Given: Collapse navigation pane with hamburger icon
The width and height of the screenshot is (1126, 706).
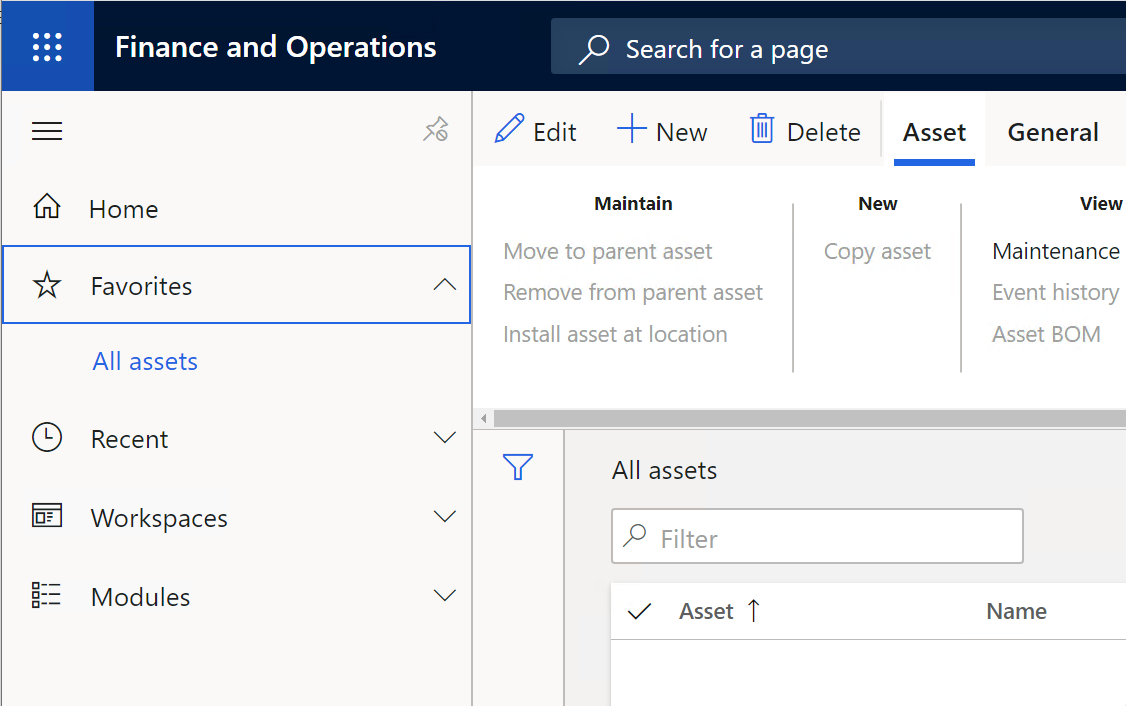Looking at the screenshot, I should [47, 131].
